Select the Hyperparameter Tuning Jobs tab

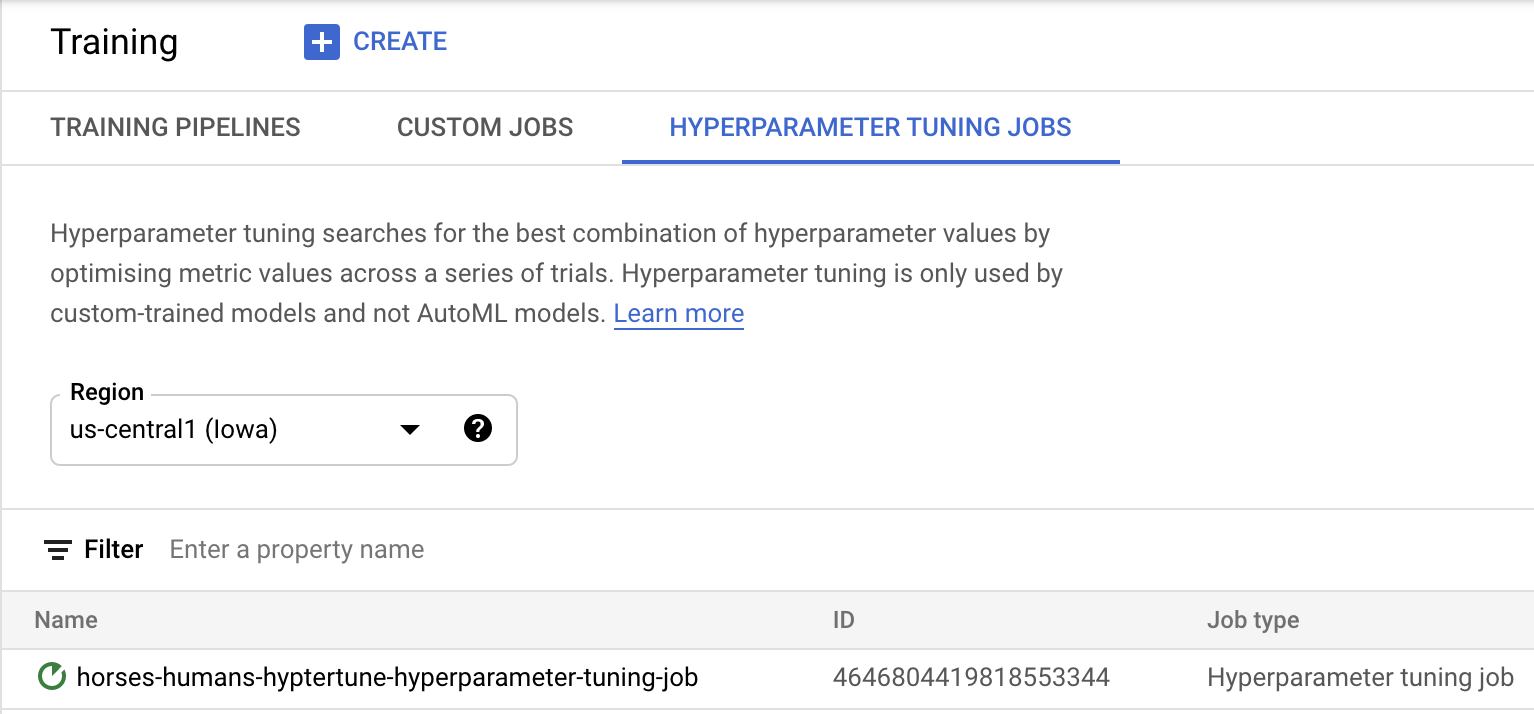[x=870, y=127]
